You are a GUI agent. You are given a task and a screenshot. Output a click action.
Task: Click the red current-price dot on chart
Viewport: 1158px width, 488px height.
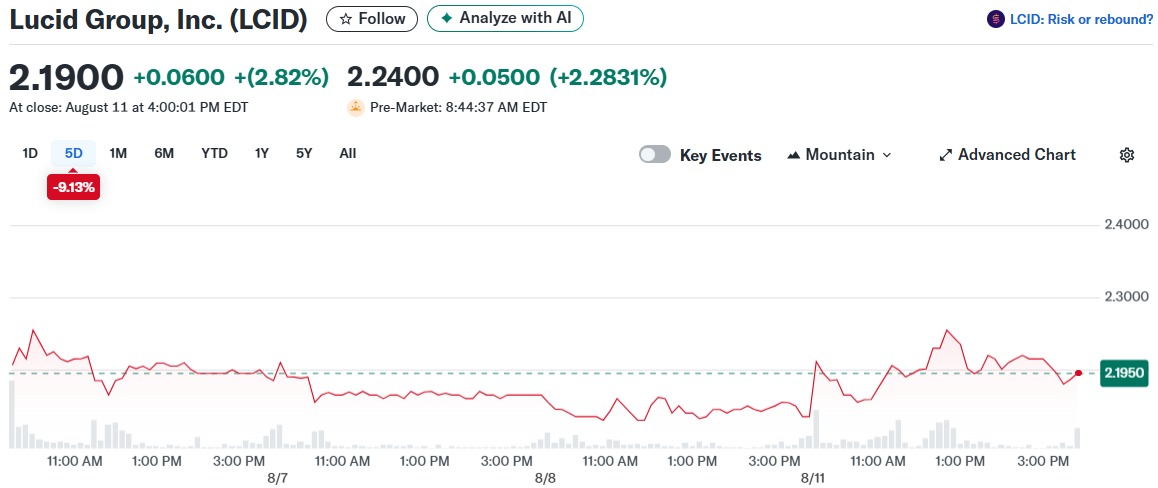click(1078, 373)
